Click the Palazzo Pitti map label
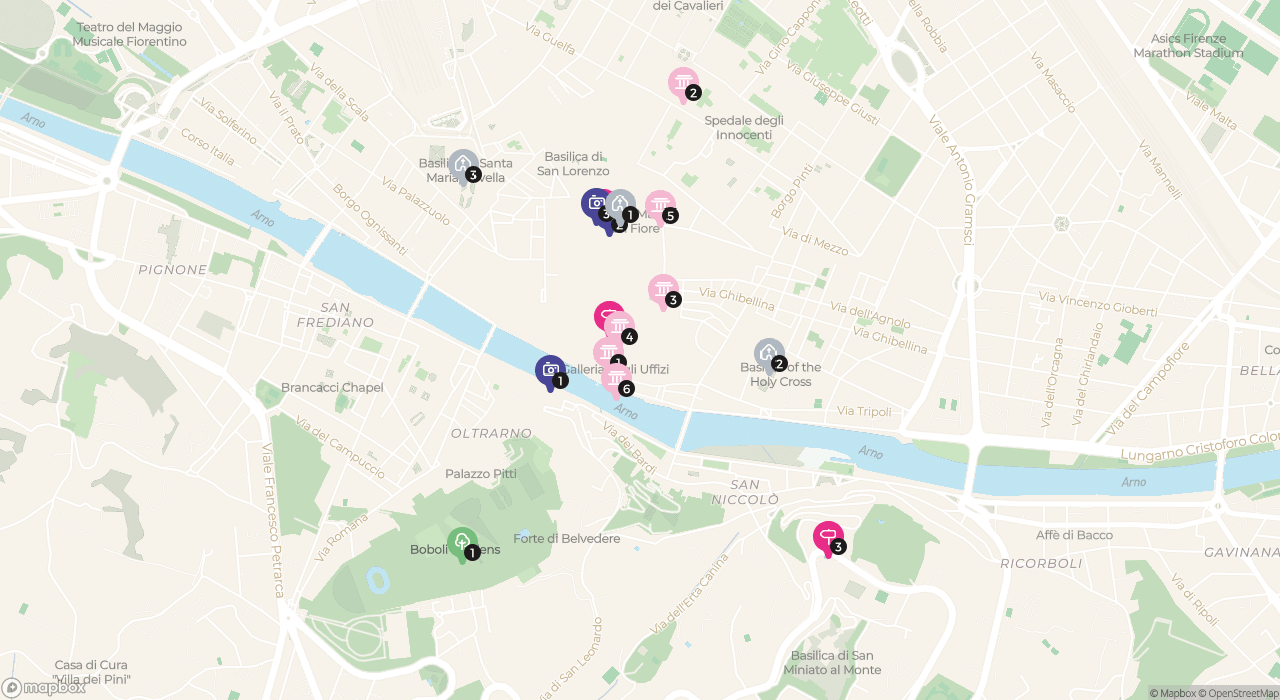1280x700 pixels. pyautogui.click(x=481, y=474)
